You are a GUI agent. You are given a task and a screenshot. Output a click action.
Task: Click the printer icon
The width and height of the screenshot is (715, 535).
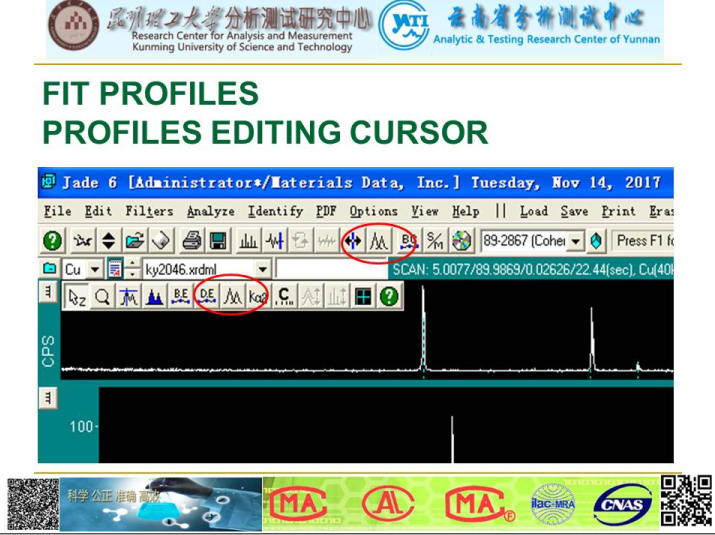pyautogui.click(x=192, y=241)
